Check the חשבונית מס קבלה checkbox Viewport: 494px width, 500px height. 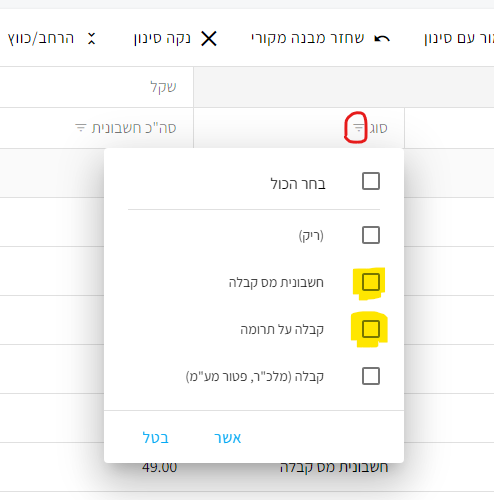click(371, 282)
